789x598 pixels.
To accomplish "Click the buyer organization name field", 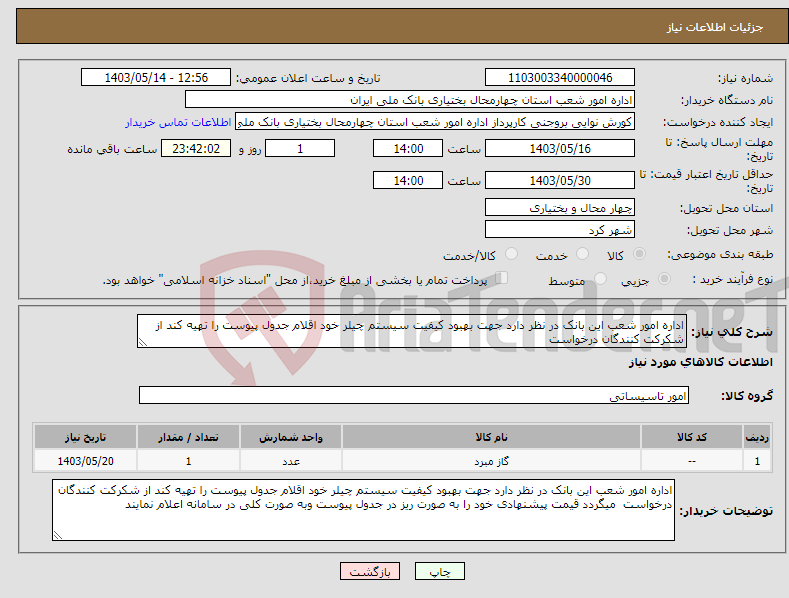I will 410,100.
